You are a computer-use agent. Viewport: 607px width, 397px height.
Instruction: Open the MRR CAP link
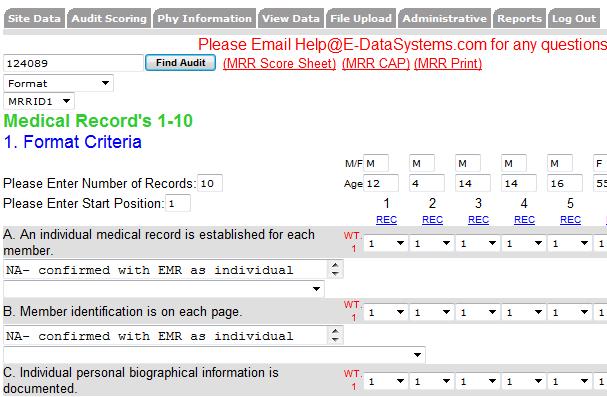pos(376,63)
